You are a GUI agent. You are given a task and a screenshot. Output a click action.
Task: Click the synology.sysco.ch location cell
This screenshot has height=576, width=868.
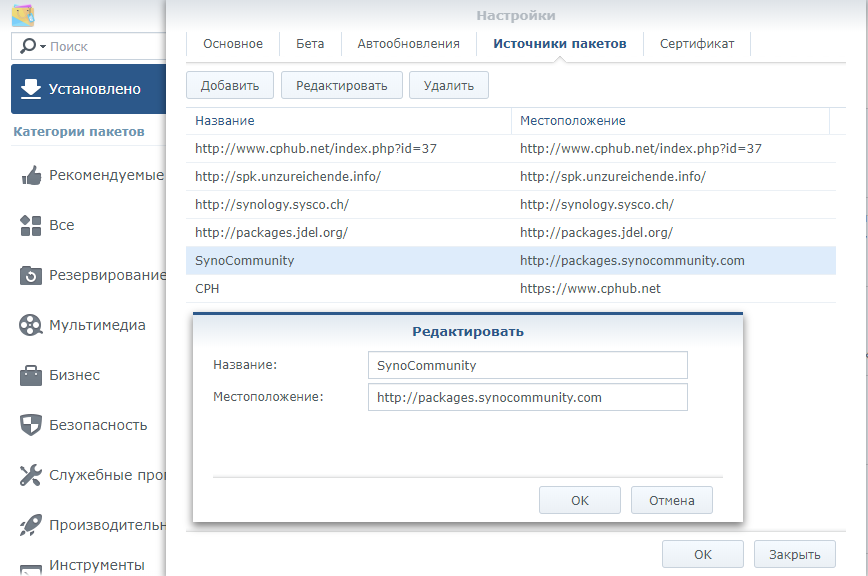[597, 204]
